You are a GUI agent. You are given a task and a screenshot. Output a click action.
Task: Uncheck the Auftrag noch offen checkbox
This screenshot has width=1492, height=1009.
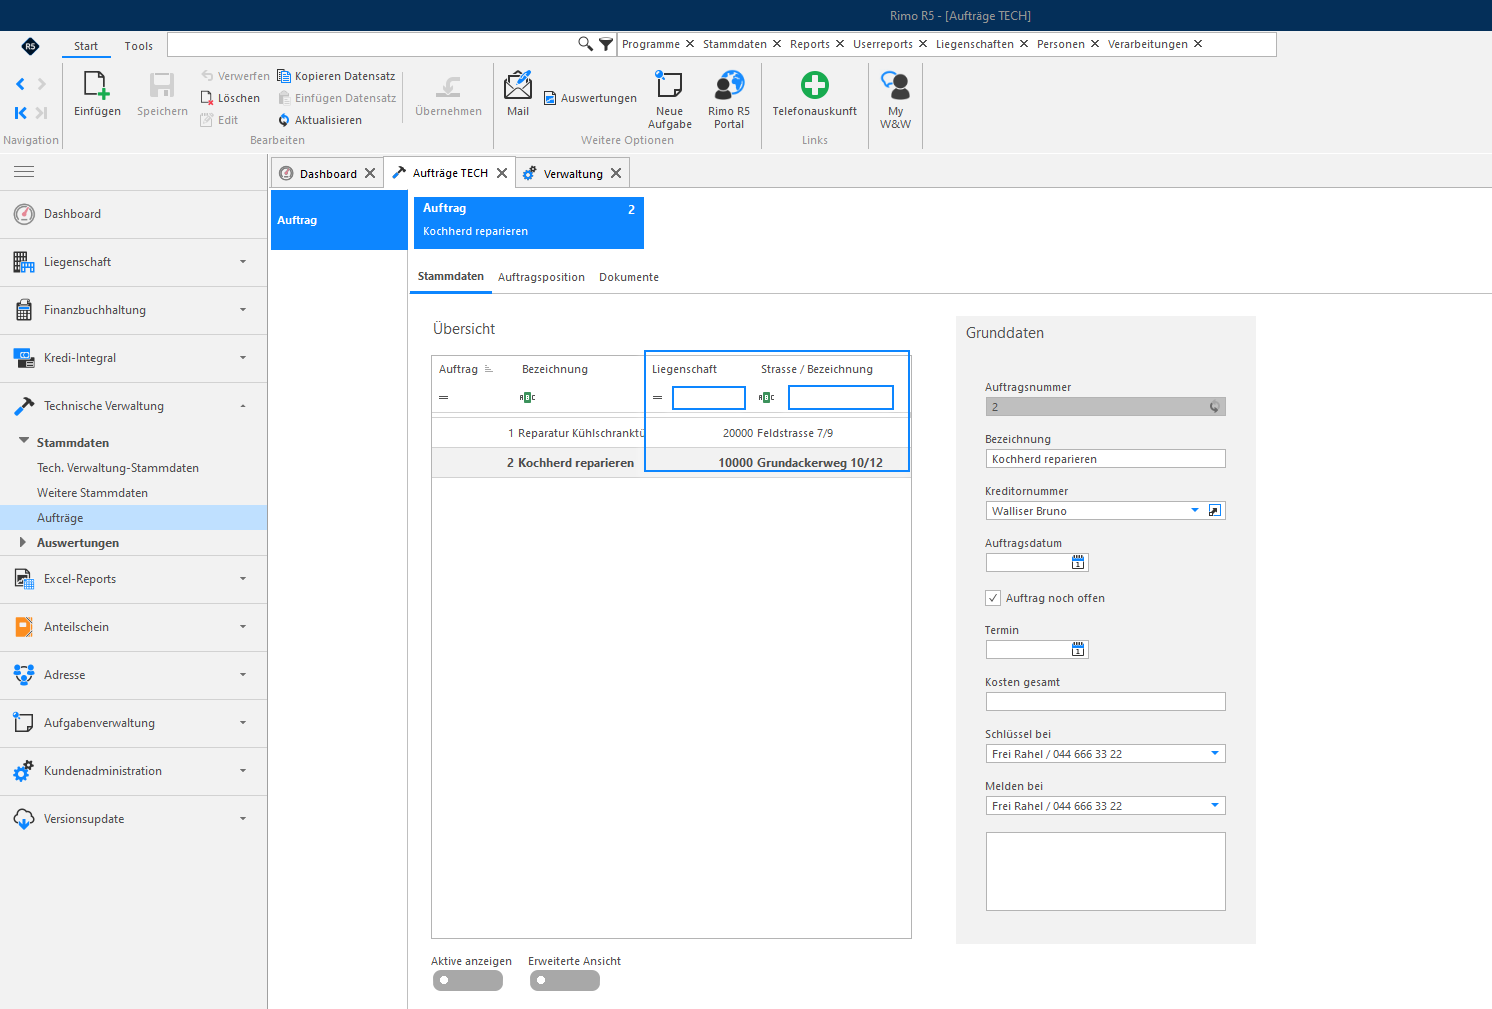click(x=993, y=598)
